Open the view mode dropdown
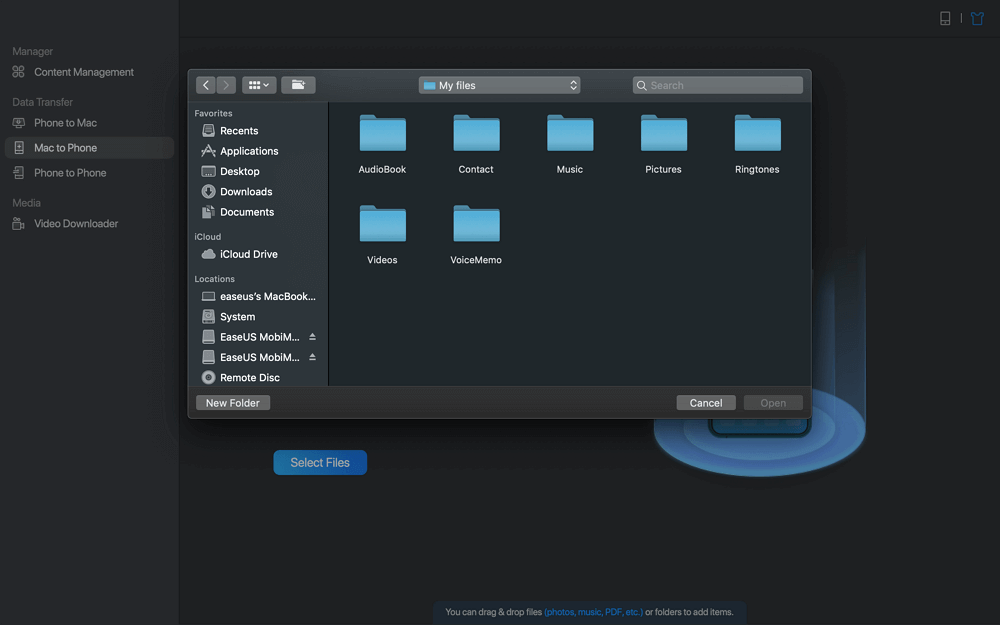1000x625 pixels. (x=259, y=86)
